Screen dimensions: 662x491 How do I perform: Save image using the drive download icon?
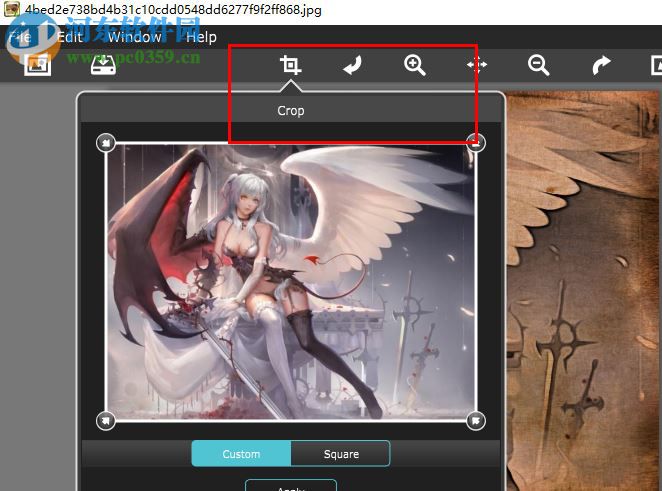tap(103, 65)
